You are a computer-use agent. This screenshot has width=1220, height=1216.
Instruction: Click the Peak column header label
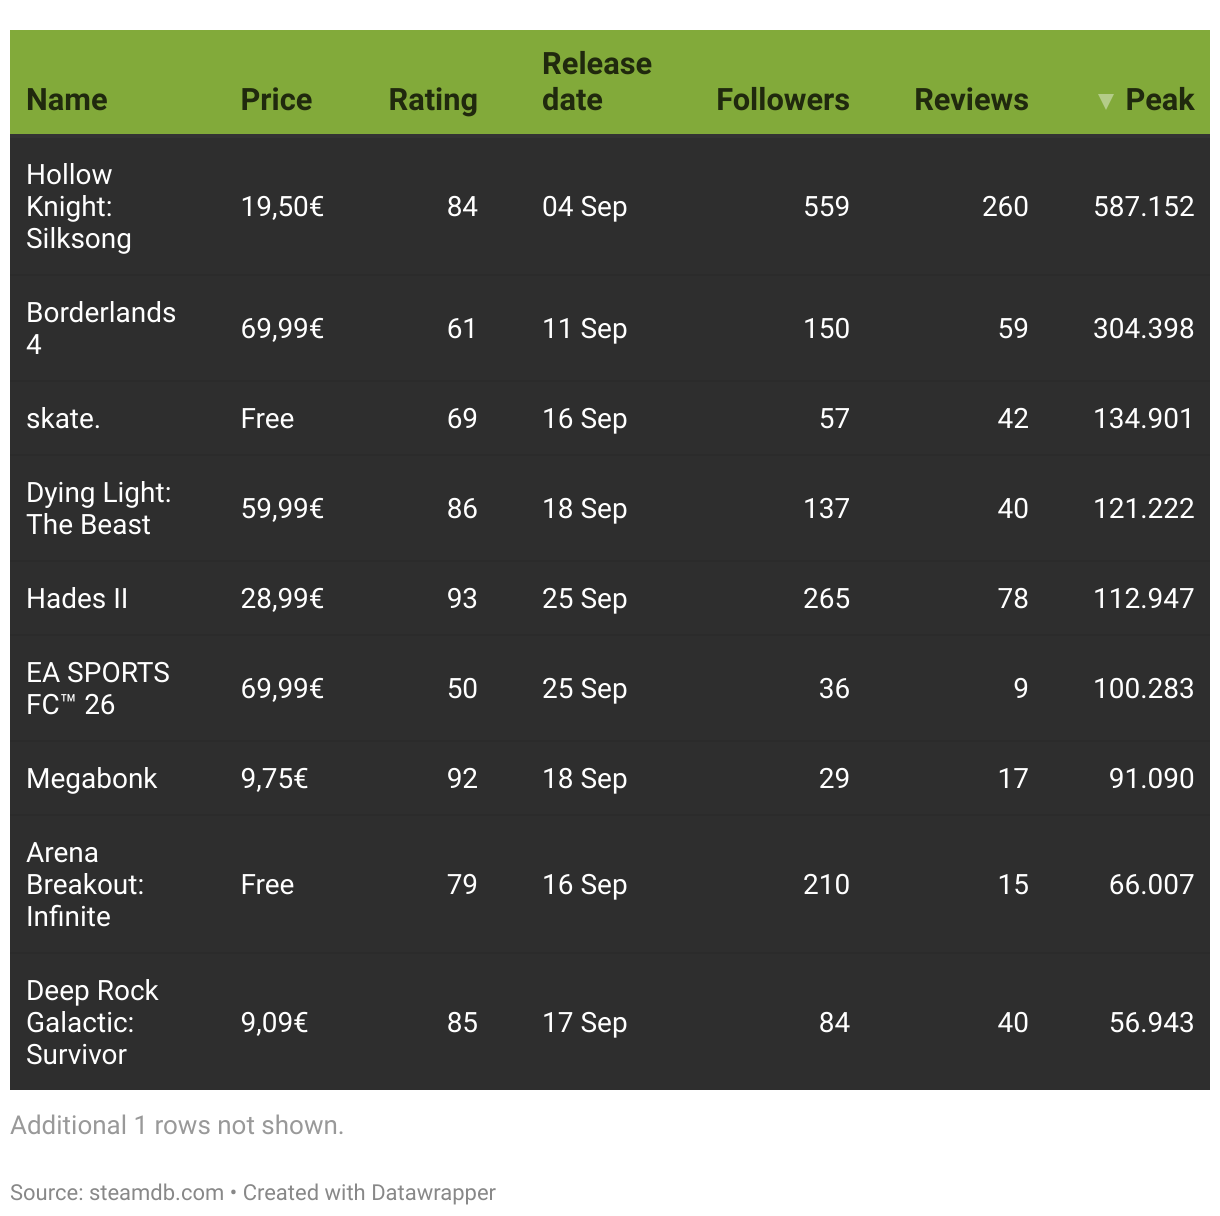[x=1159, y=100]
